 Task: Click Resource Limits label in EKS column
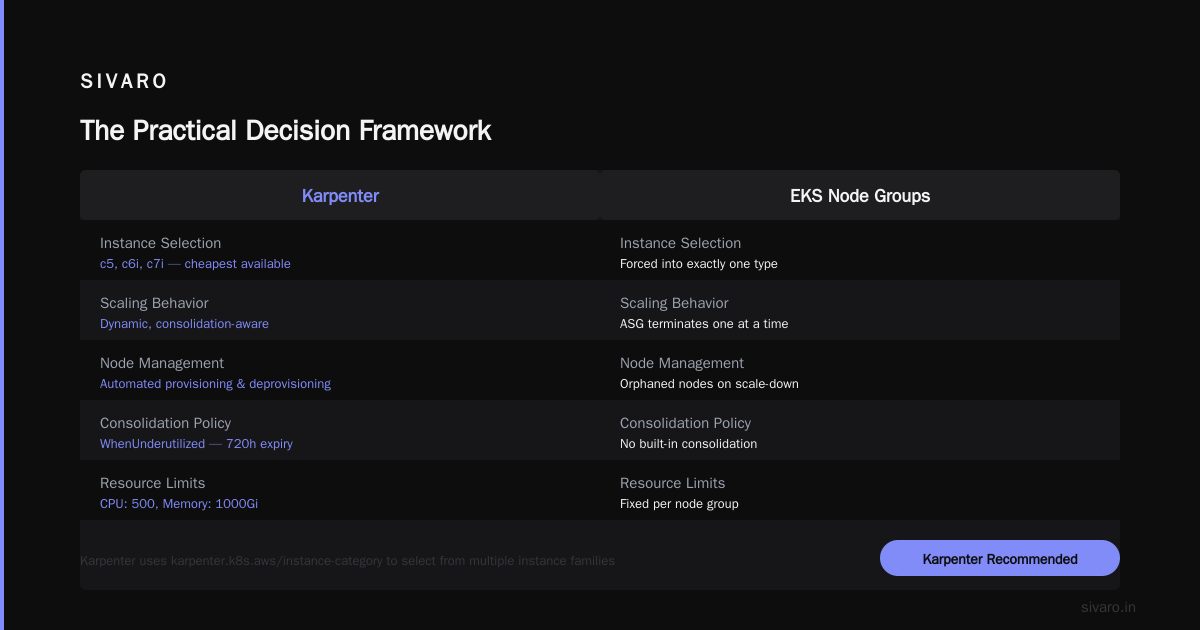click(x=672, y=483)
